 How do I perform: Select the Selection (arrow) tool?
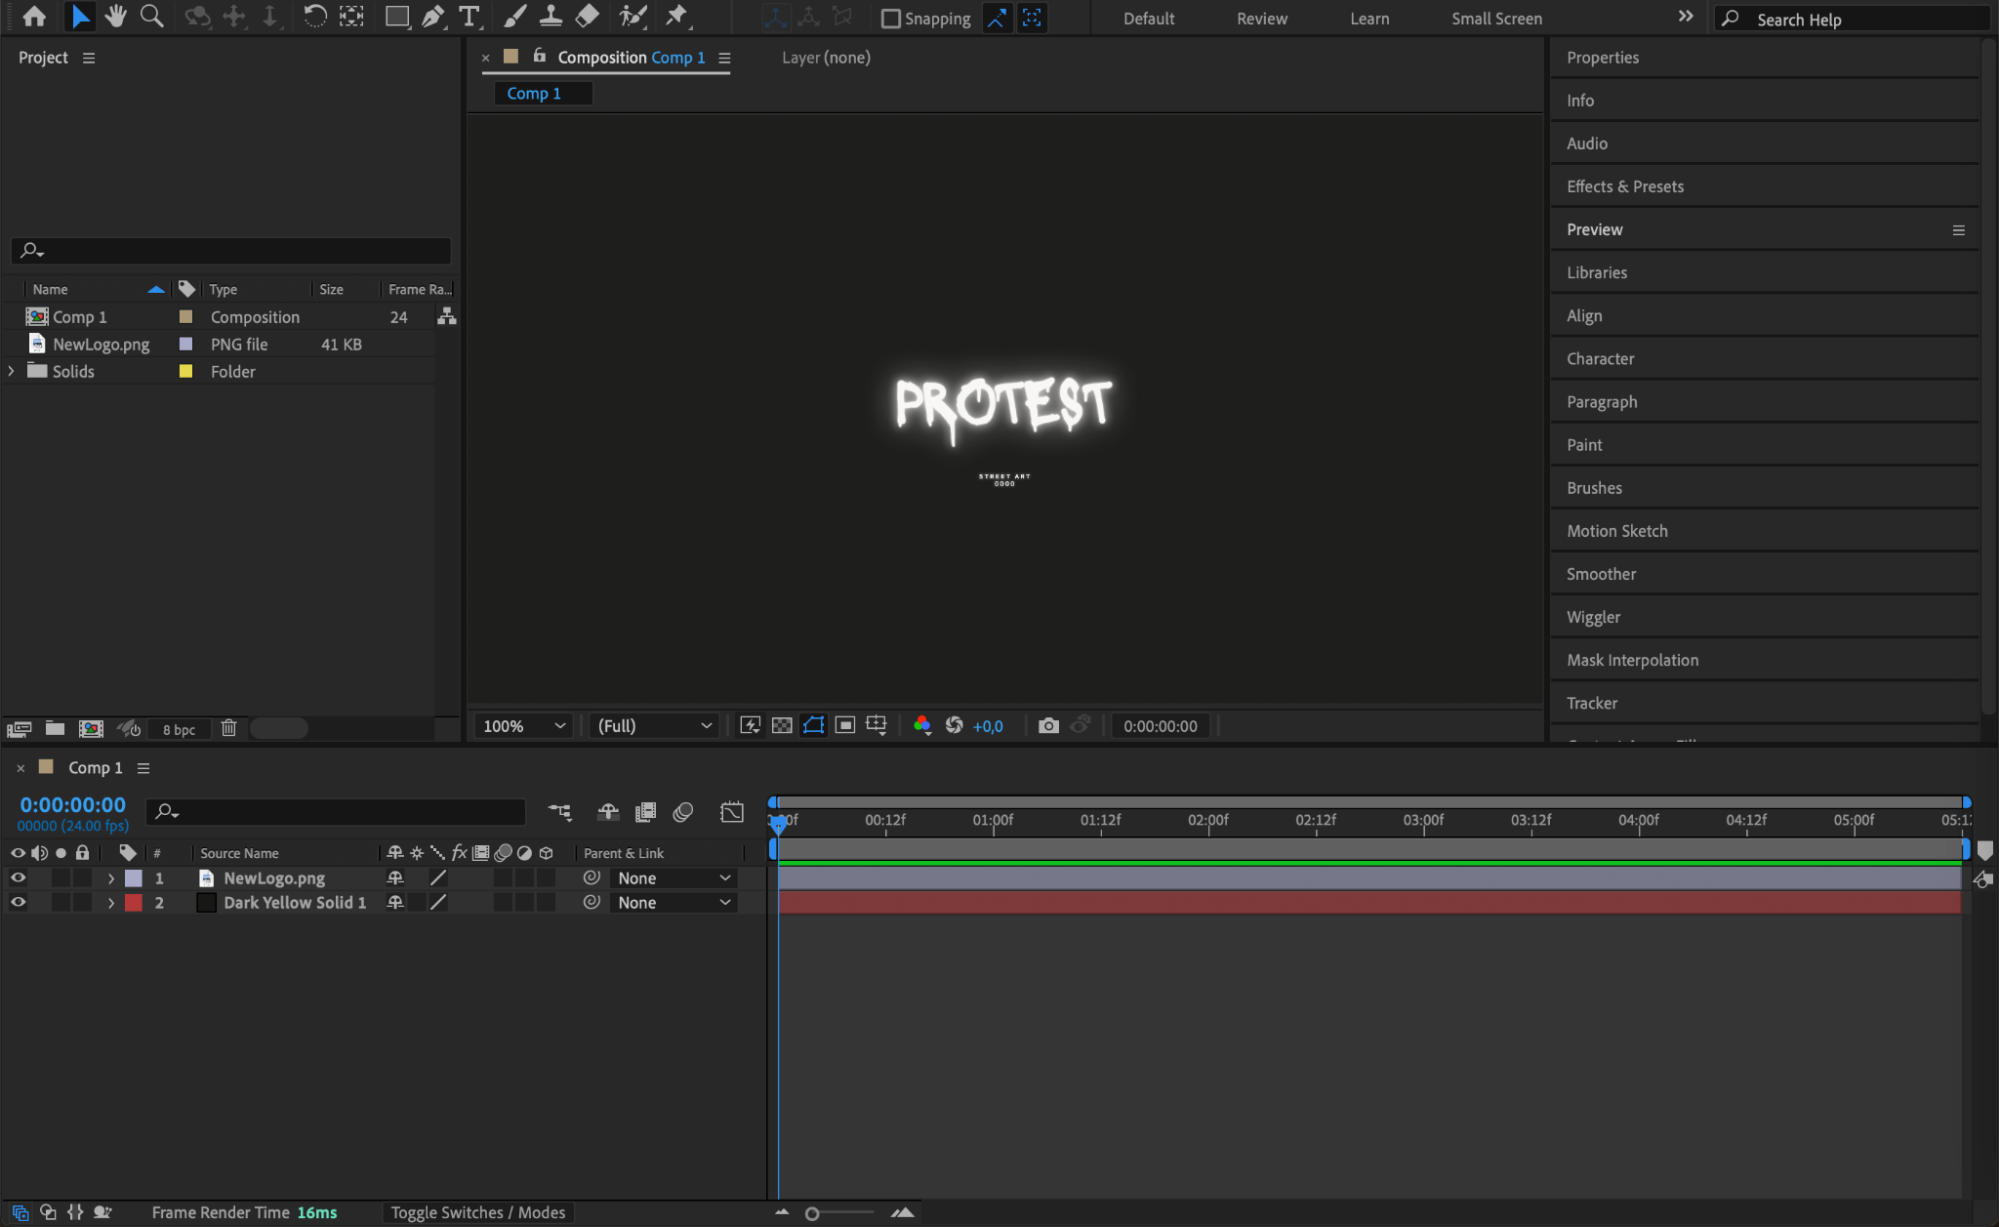coord(80,16)
